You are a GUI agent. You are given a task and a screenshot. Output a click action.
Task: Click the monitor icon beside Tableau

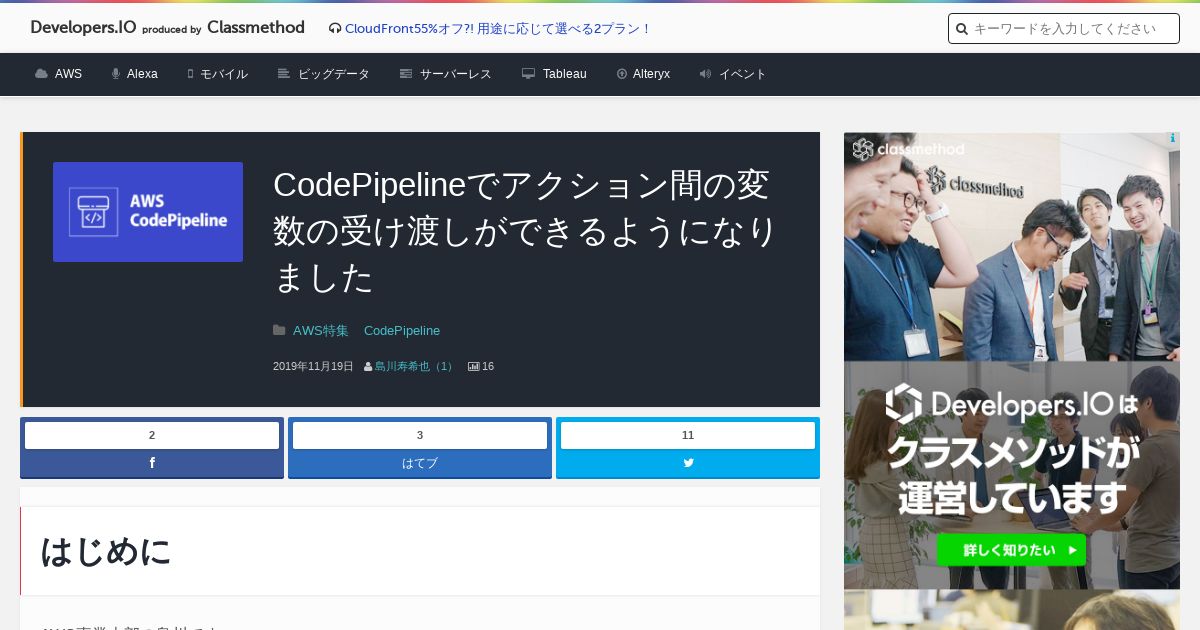click(528, 74)
